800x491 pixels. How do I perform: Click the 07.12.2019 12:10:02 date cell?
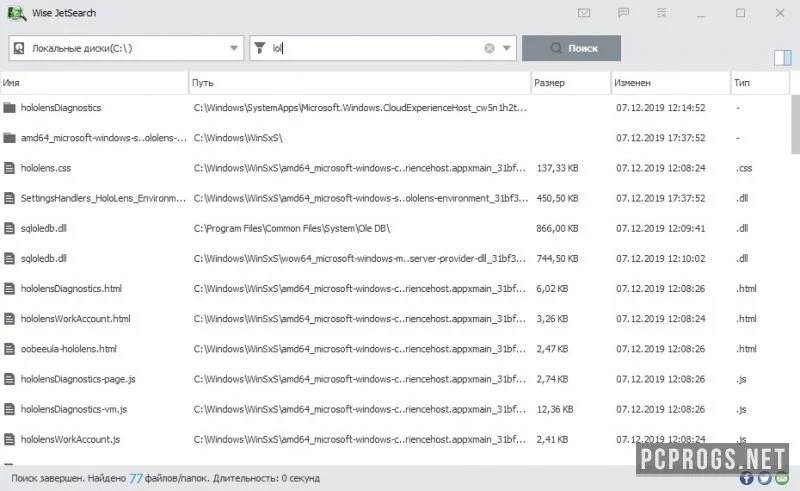coord(661,258)
